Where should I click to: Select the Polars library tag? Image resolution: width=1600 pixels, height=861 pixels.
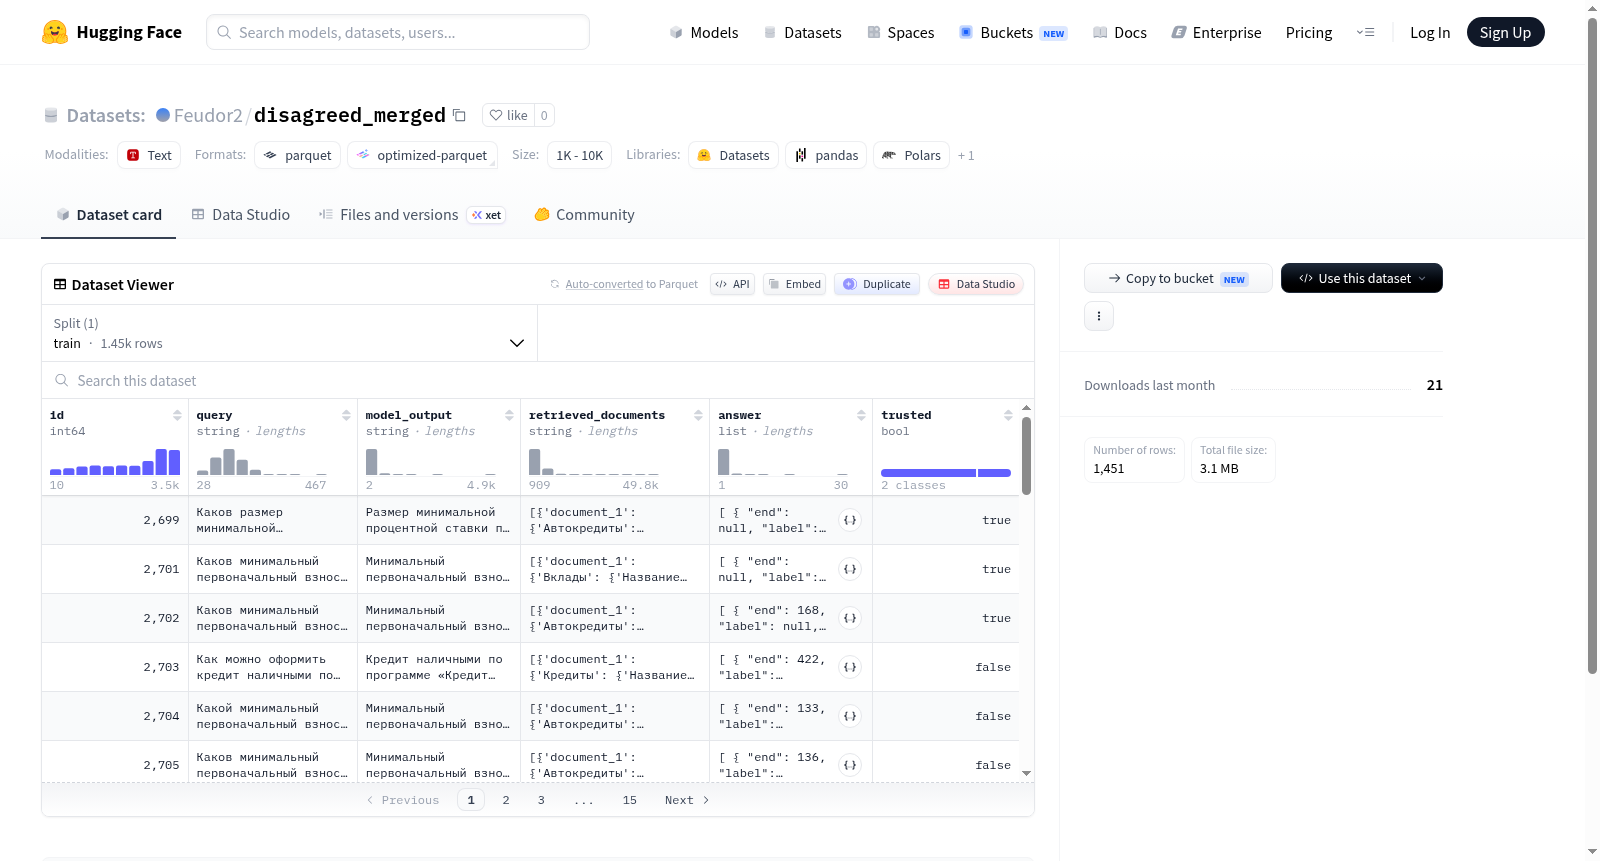click(912, 155)
